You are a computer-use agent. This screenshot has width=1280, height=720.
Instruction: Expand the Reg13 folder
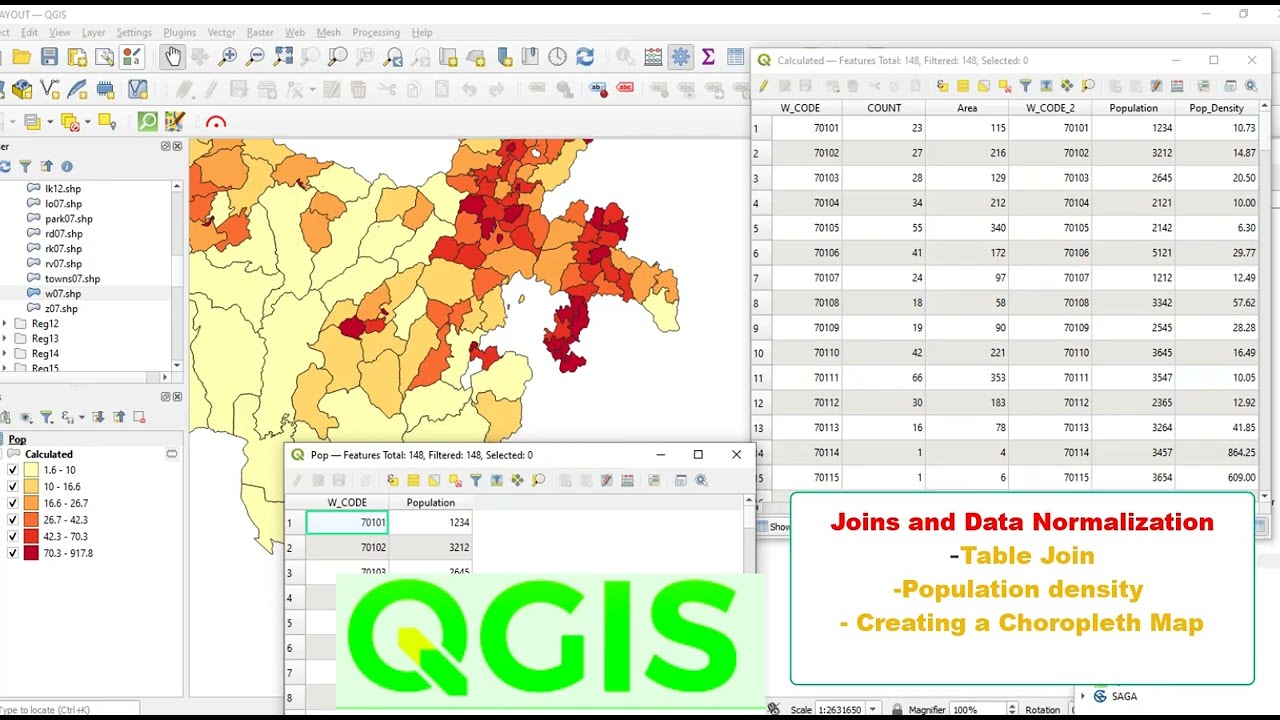point(5,339)
